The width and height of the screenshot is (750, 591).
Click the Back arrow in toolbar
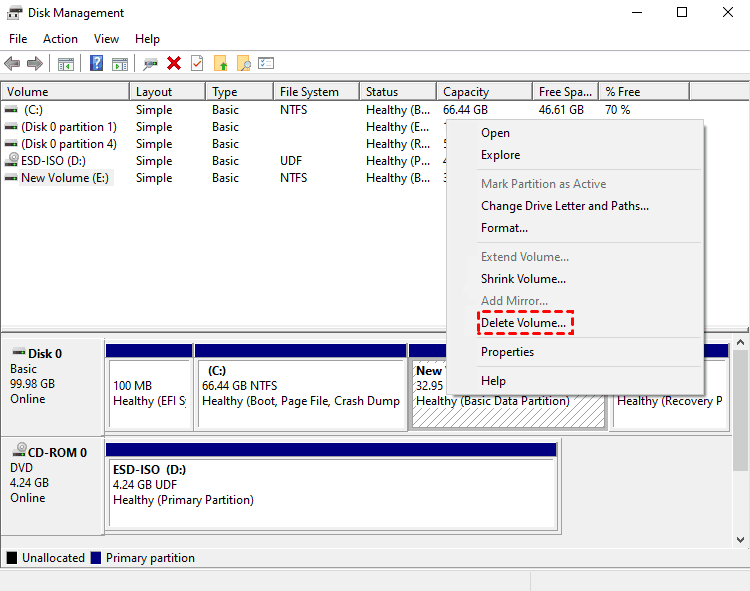[x=12, y=63]
